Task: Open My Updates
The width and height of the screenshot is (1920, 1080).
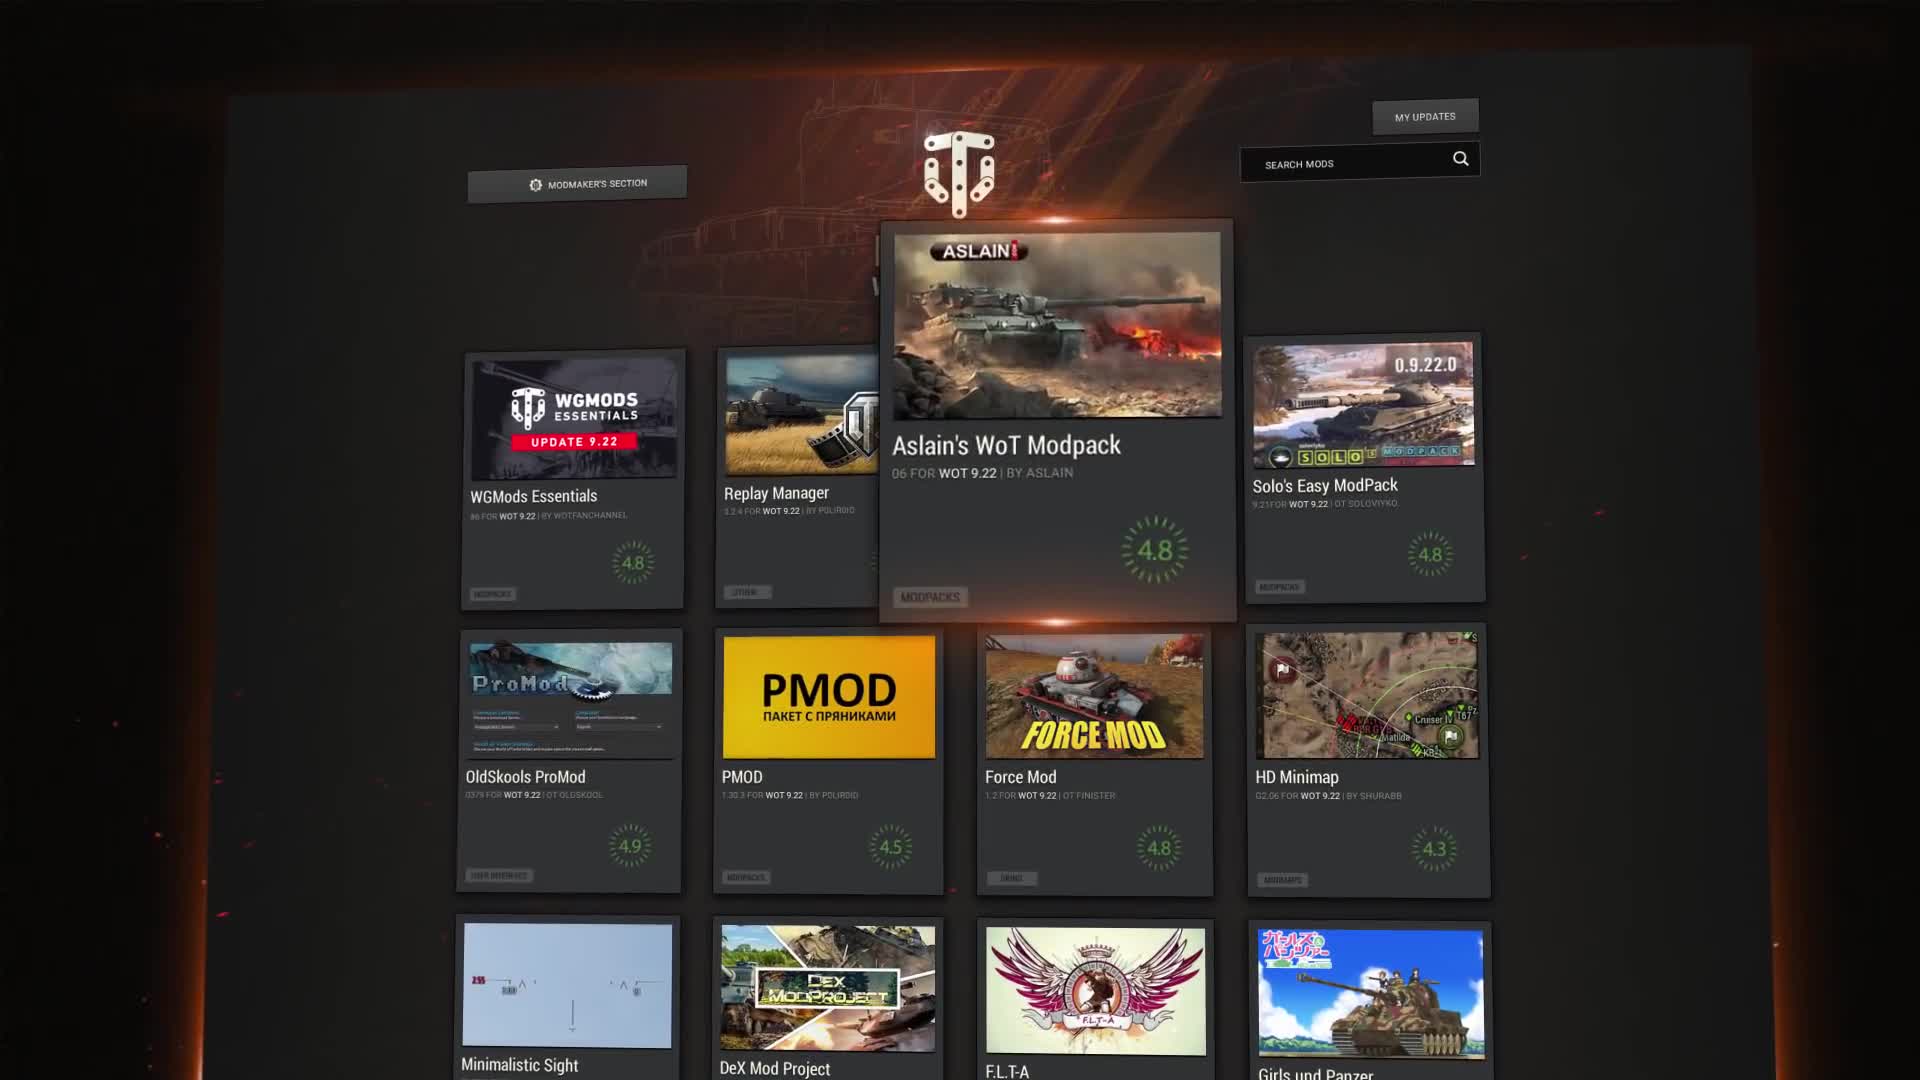Action: [1425, 117]
